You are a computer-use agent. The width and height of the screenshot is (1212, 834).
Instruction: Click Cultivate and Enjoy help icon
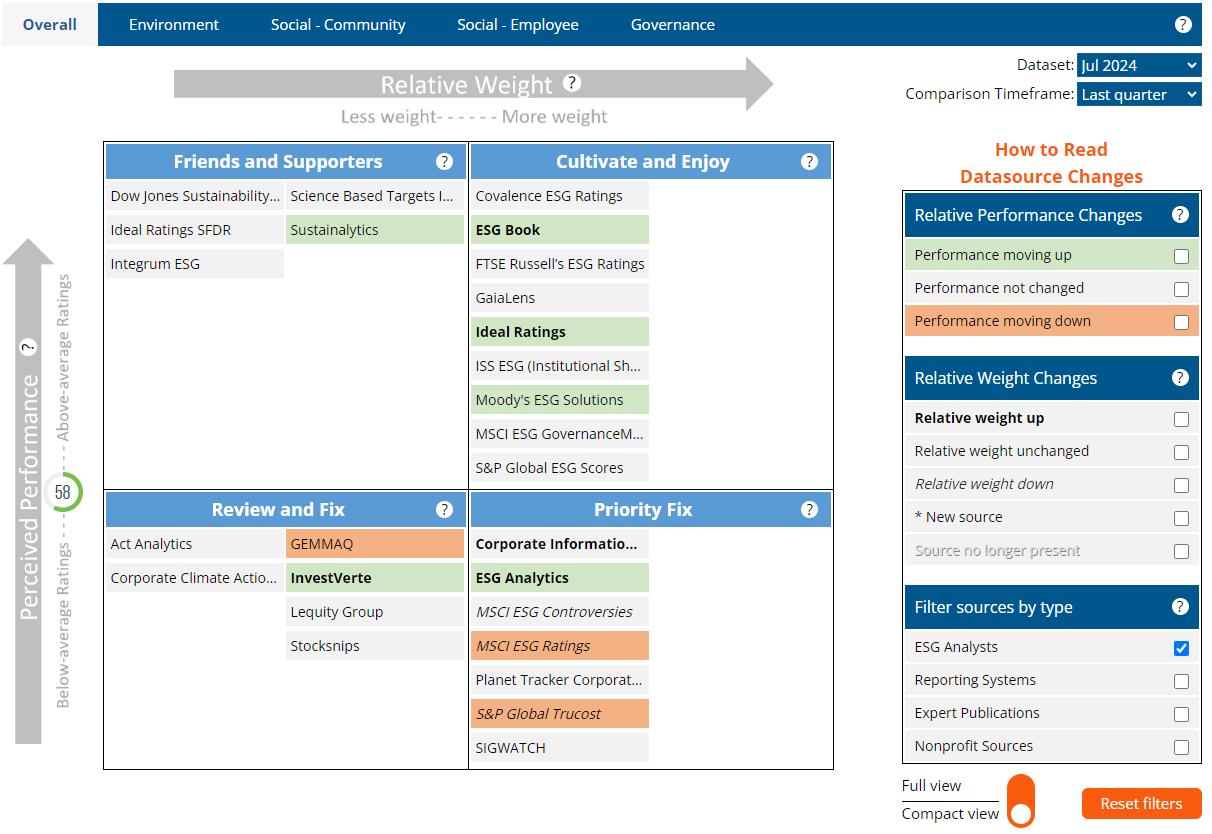pyautogui.click(x=810, y=162)
